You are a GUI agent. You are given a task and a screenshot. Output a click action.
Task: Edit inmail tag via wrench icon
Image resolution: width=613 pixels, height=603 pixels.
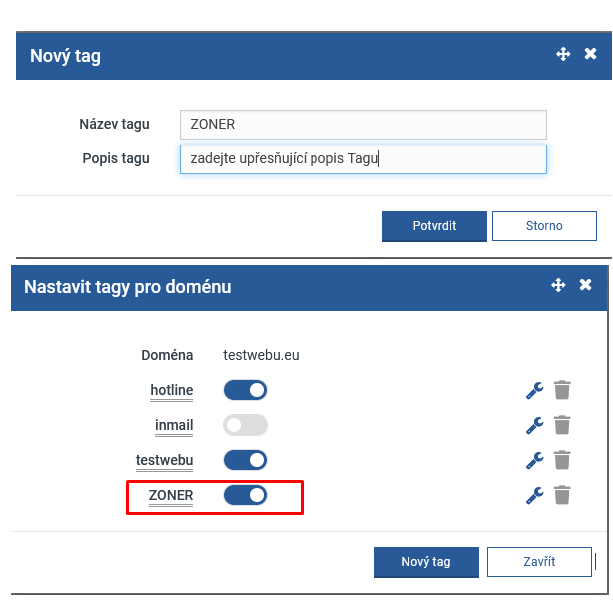coord(534,425)
